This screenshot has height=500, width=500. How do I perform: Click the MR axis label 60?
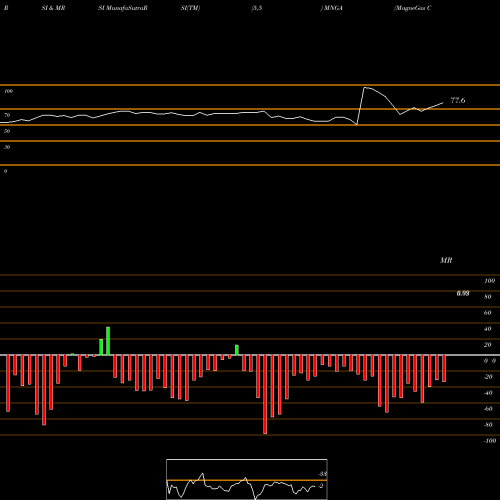[x=487, y=313]
